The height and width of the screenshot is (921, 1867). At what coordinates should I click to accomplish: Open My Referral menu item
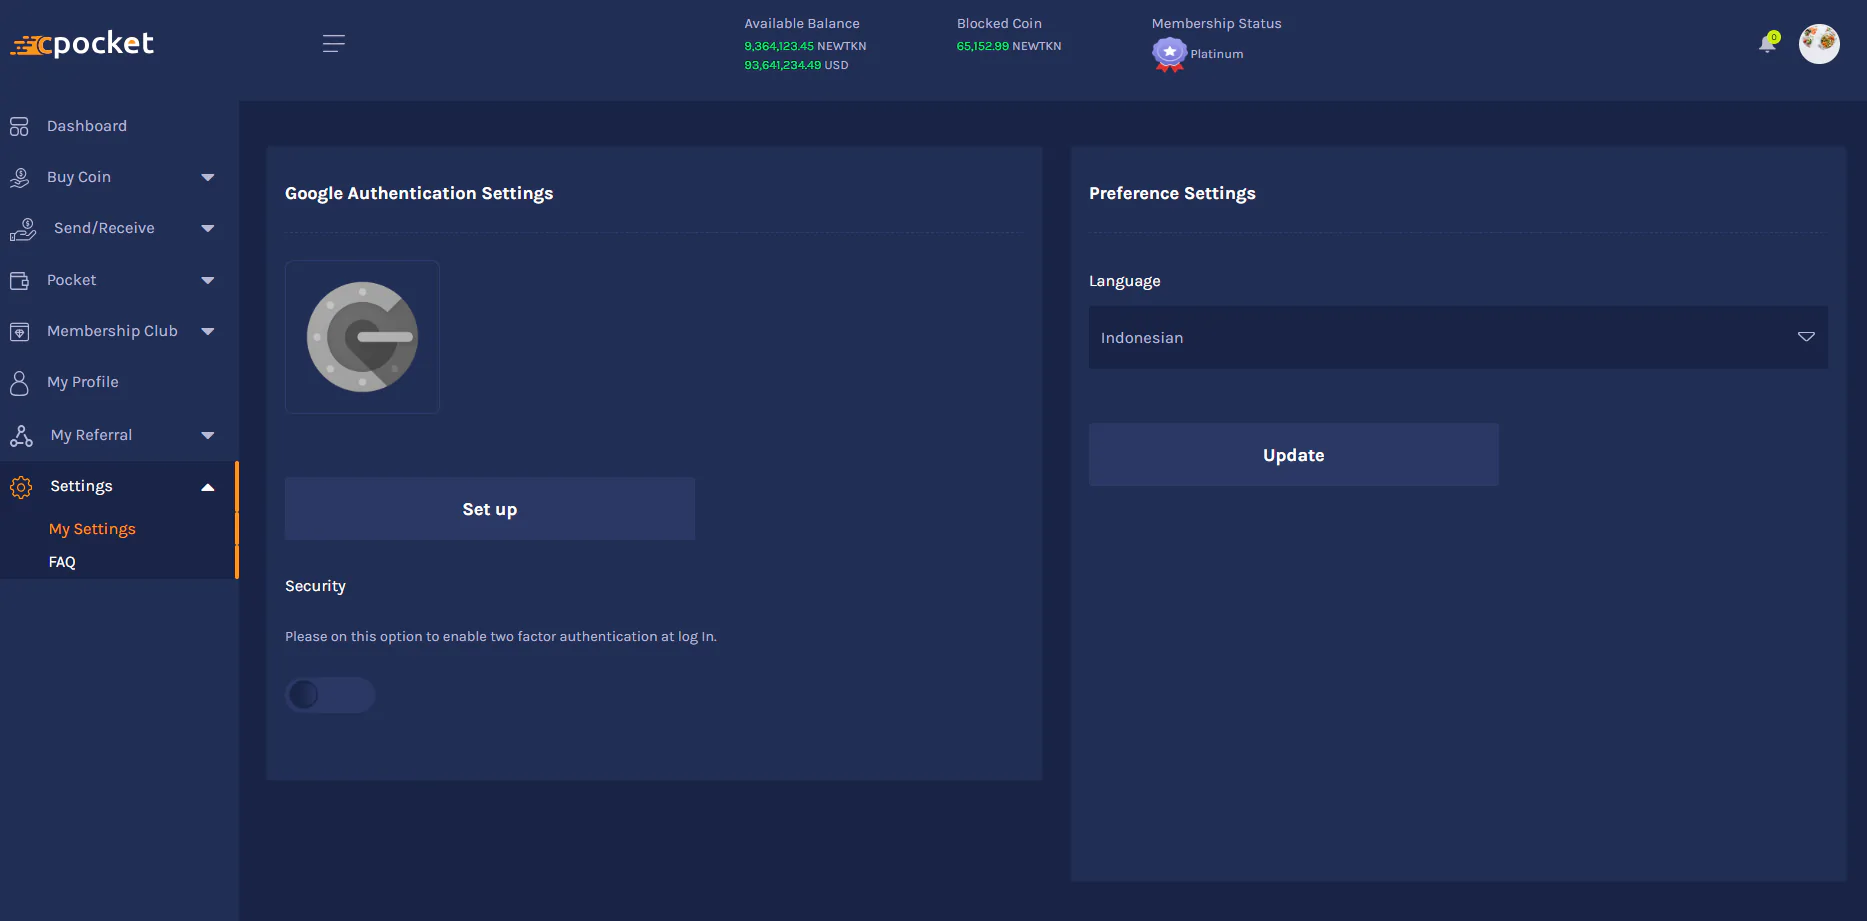click(x=91, y=435)
